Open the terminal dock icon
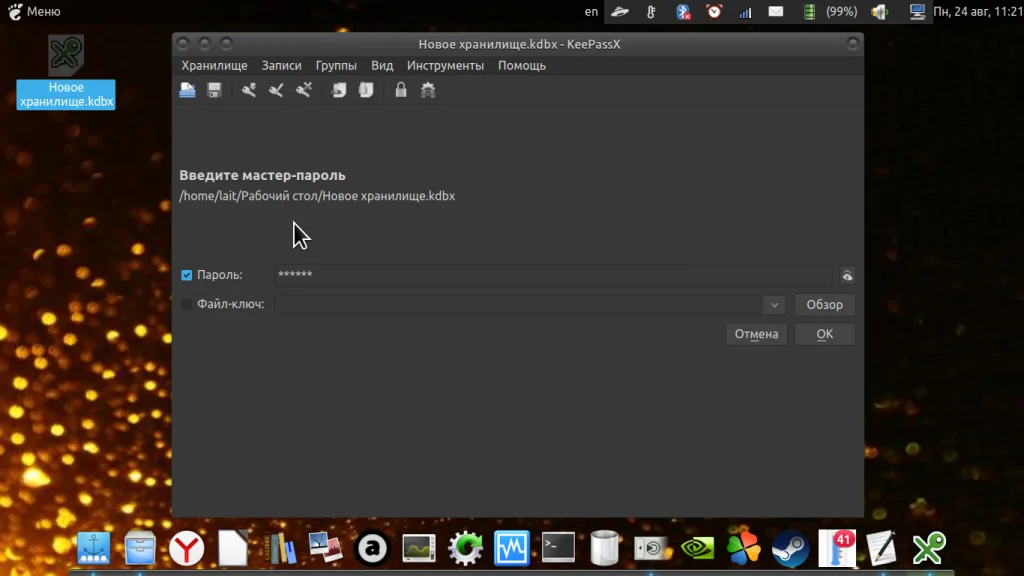Screen dimensions: 1024x576 click(558, 547)
